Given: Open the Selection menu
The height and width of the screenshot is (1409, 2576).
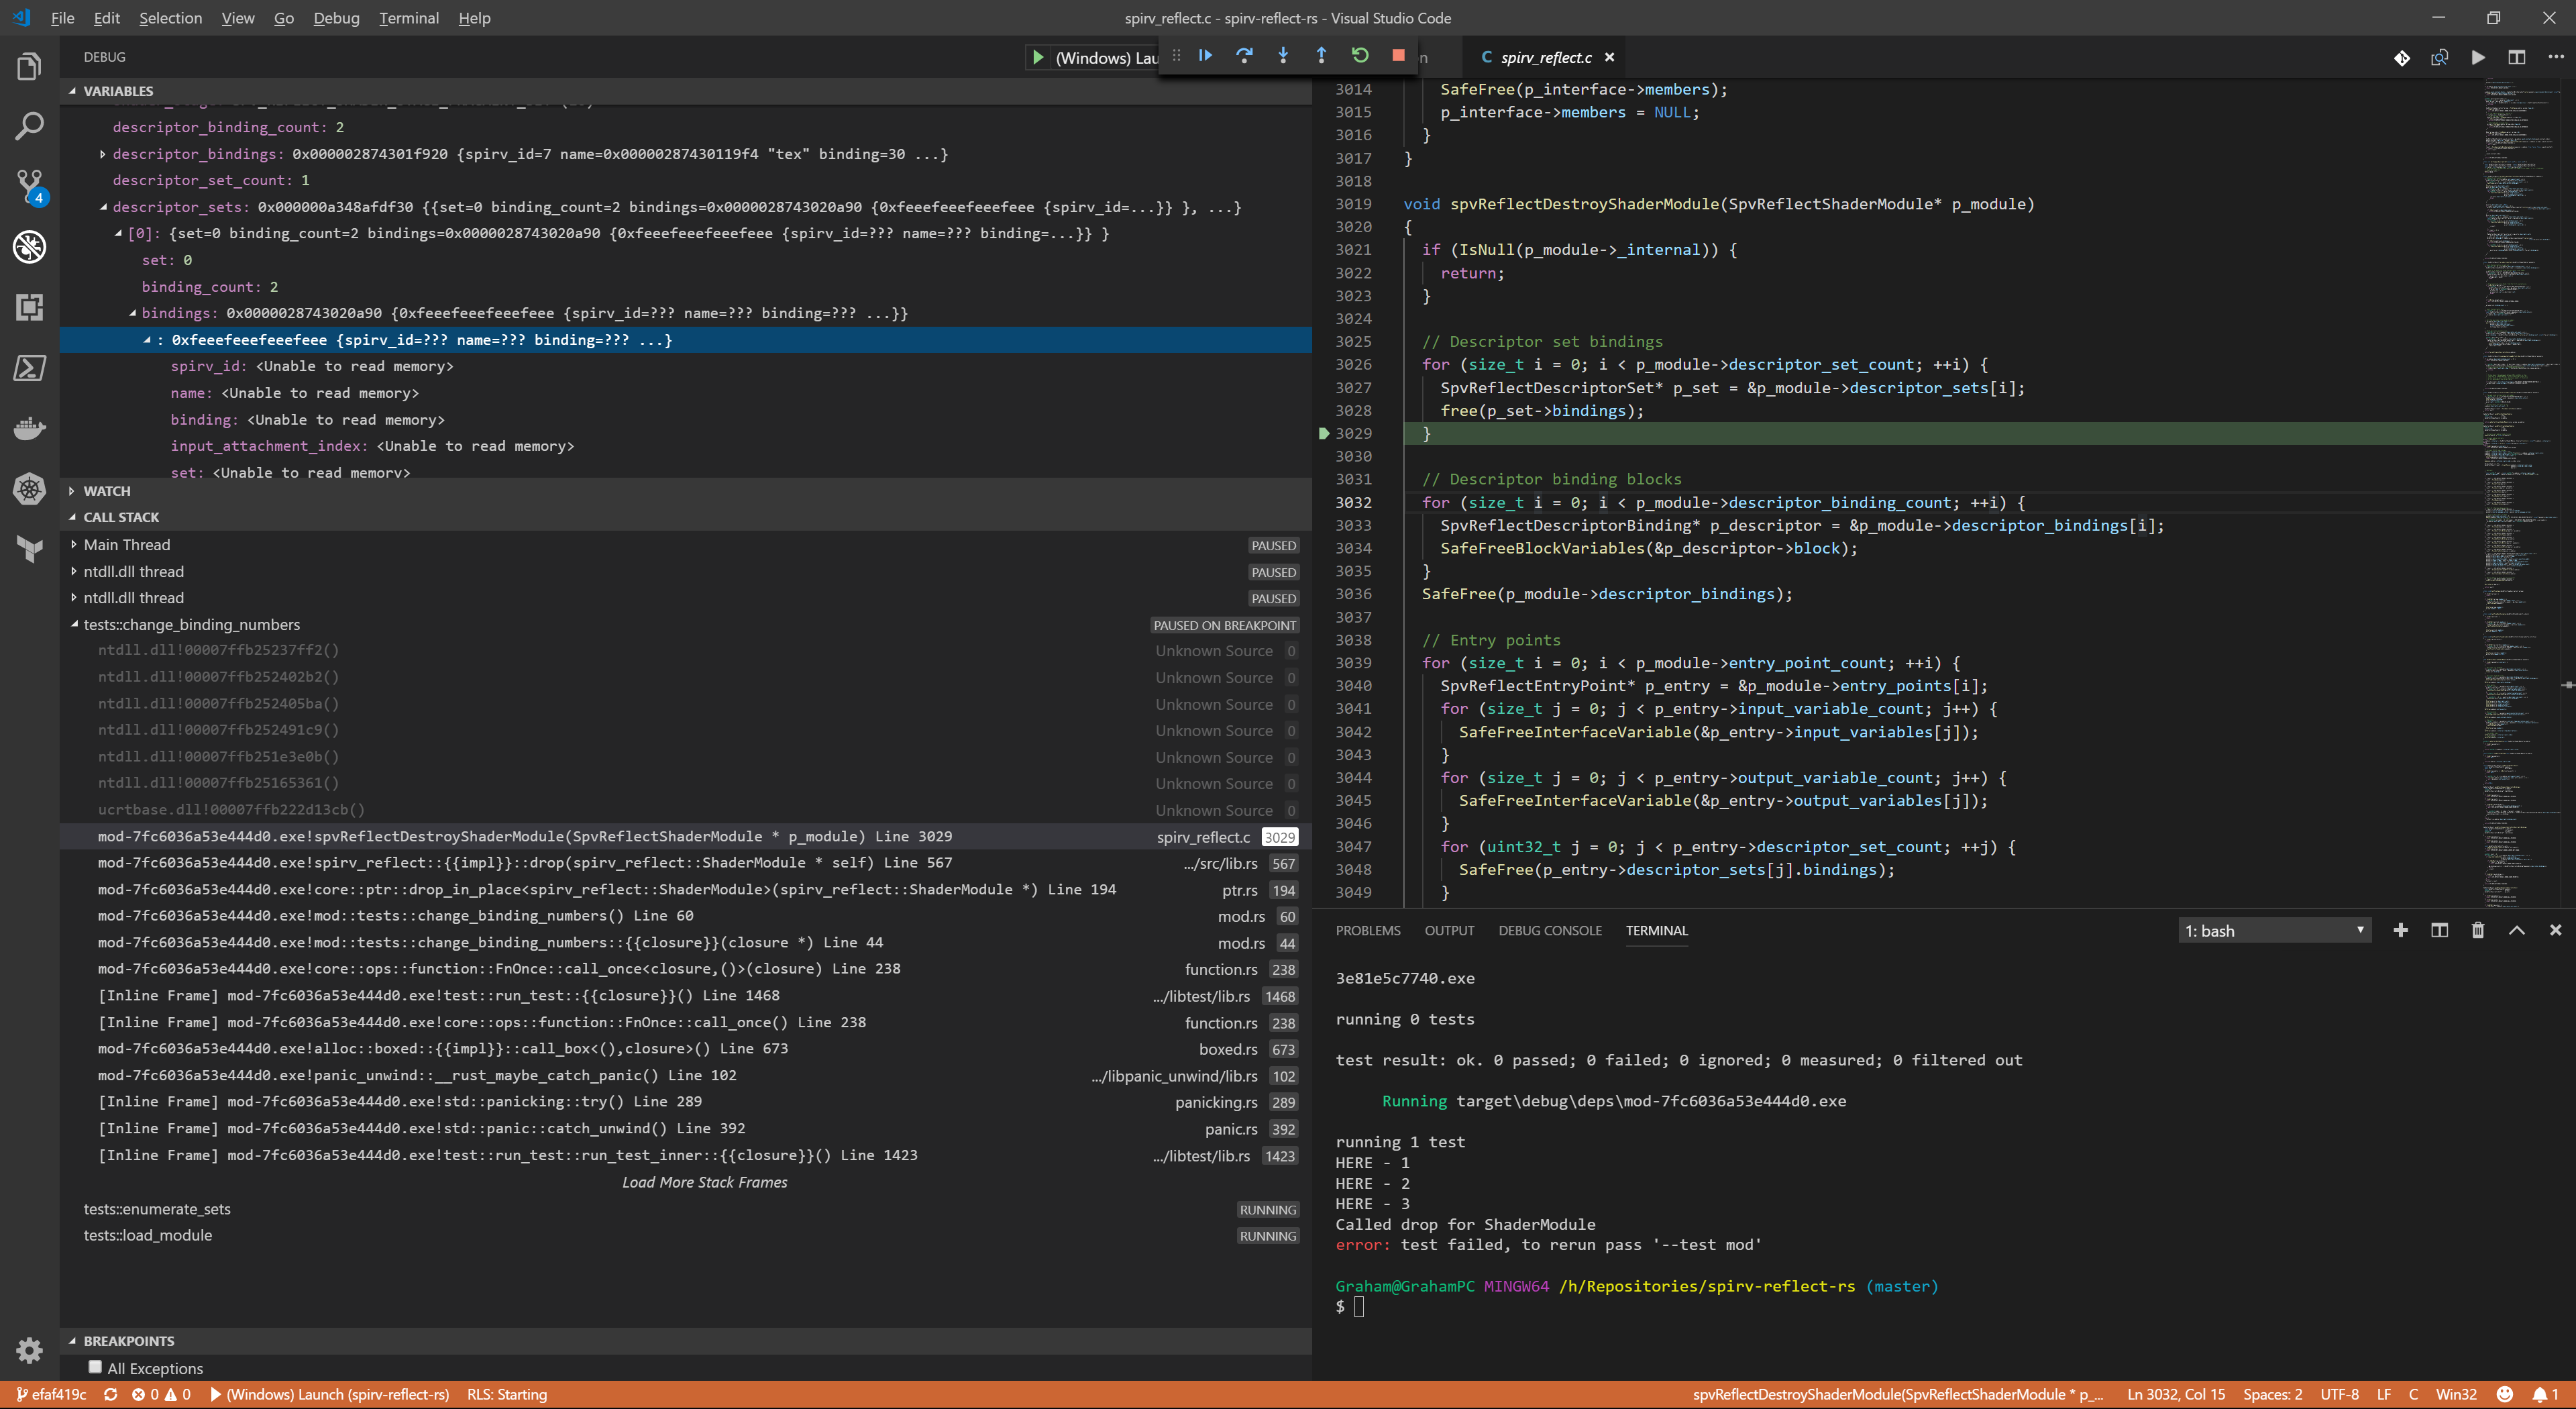Looking at the screenshot, I should 170,18.
